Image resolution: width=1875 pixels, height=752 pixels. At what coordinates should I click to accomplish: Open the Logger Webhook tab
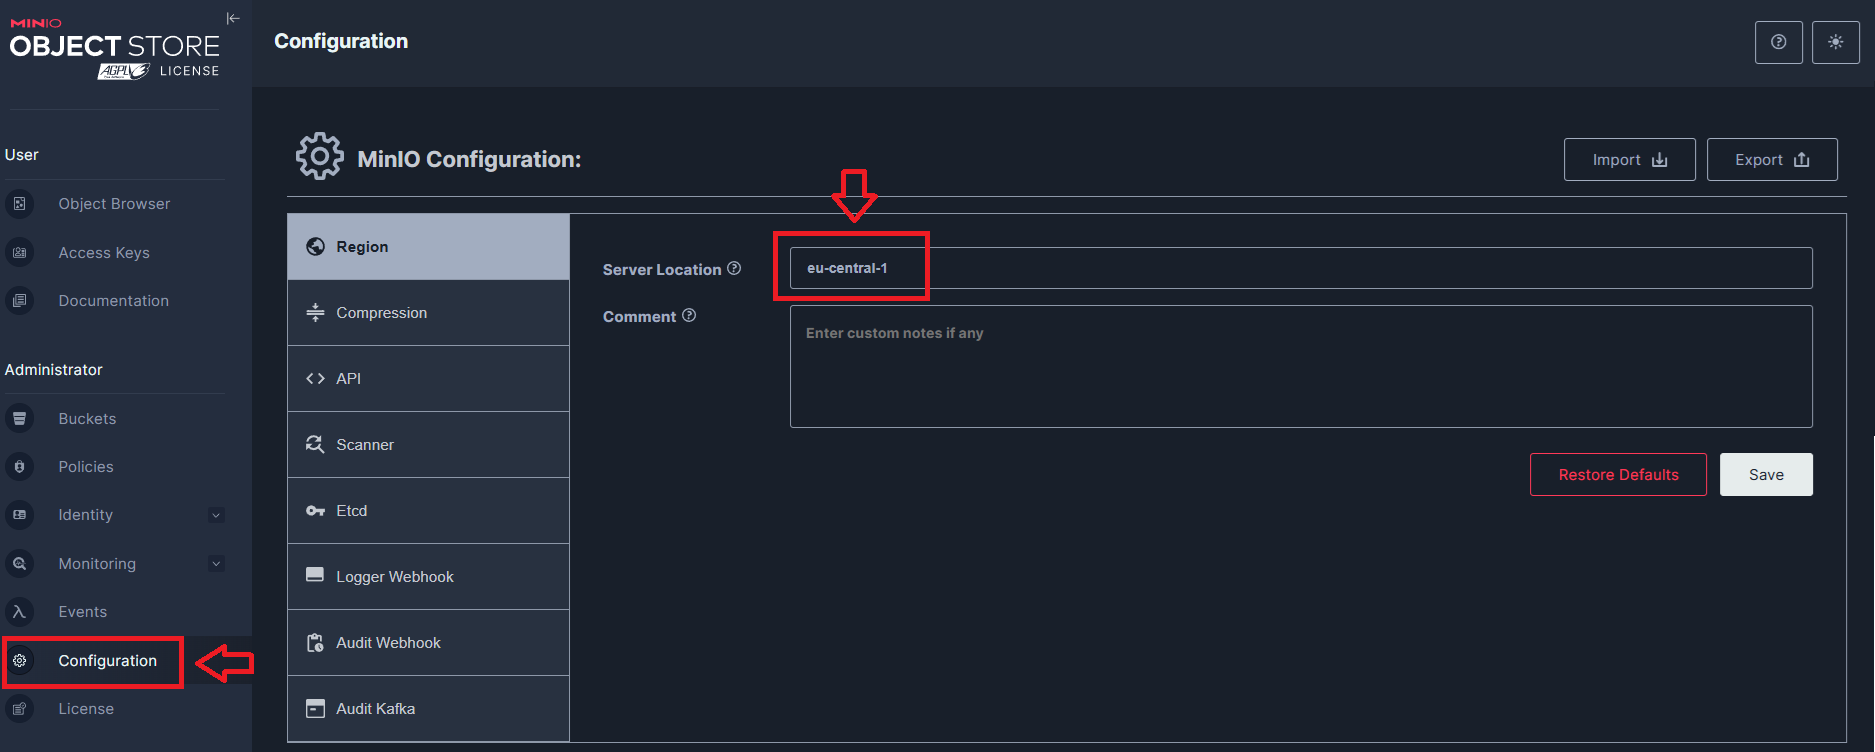coord(428,577)
